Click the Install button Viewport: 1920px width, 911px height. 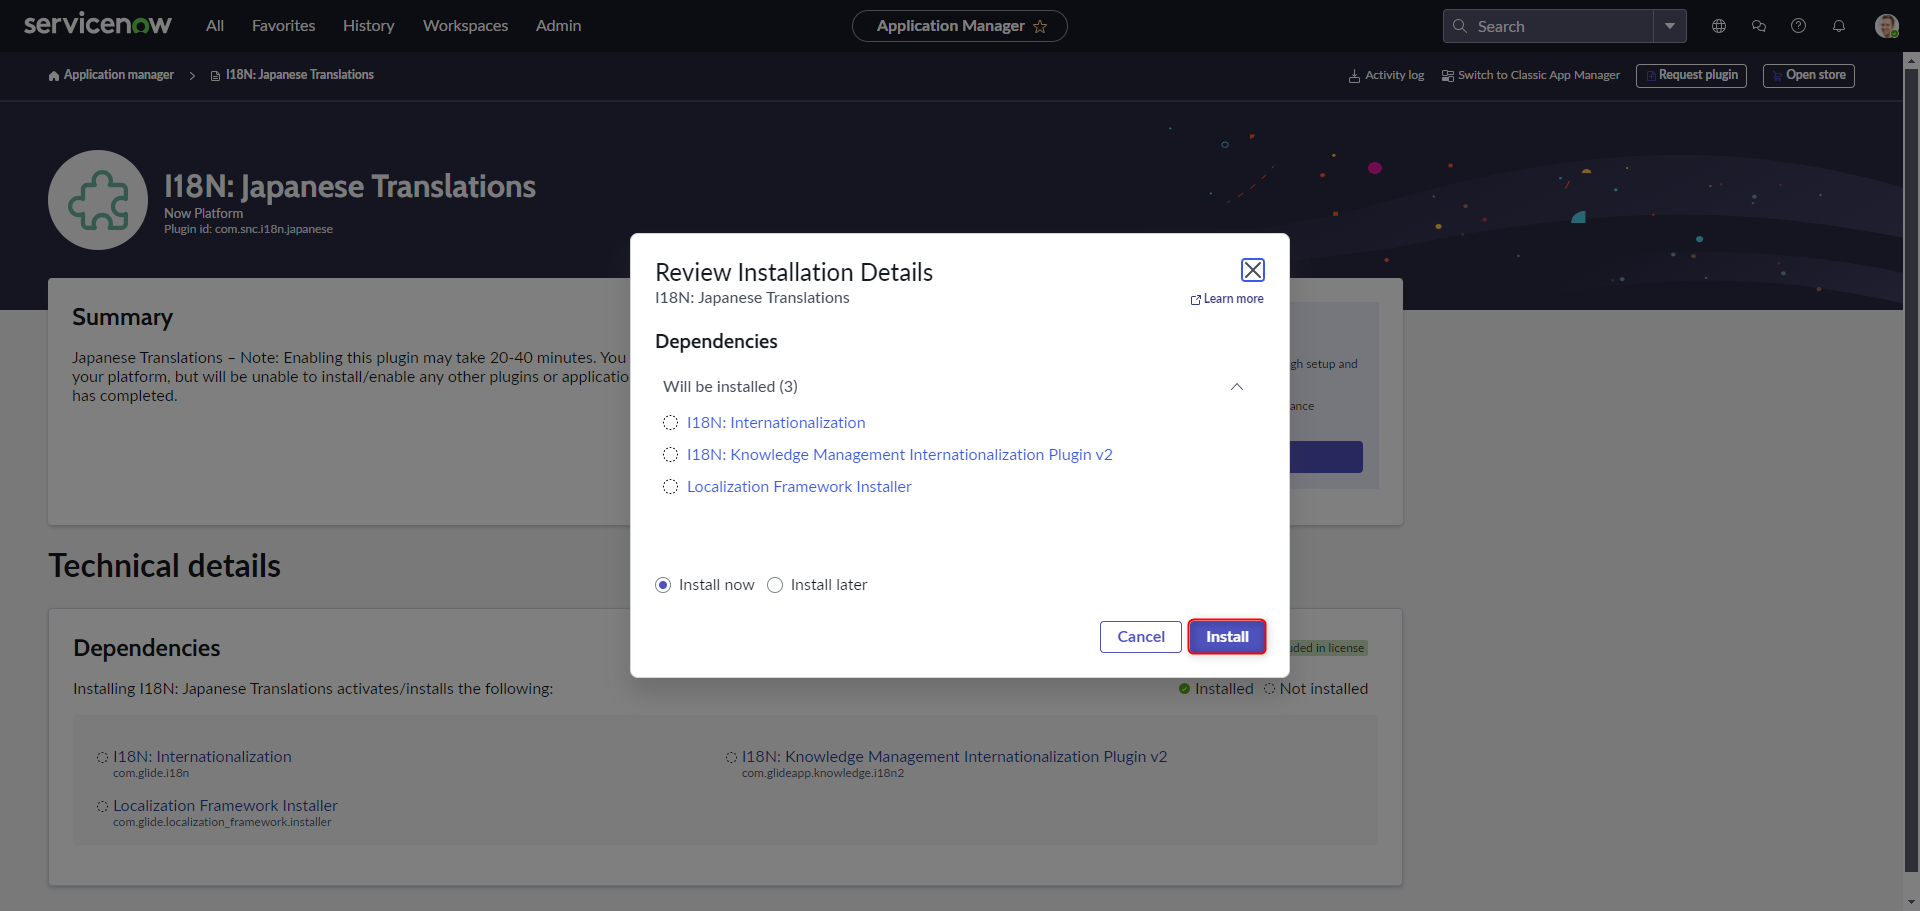(x=1227, y=636)
